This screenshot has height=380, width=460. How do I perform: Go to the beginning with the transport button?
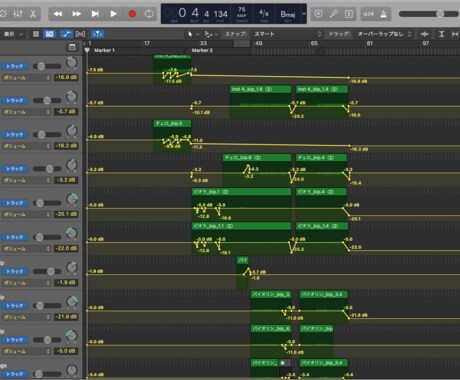[x=95, y=14]
